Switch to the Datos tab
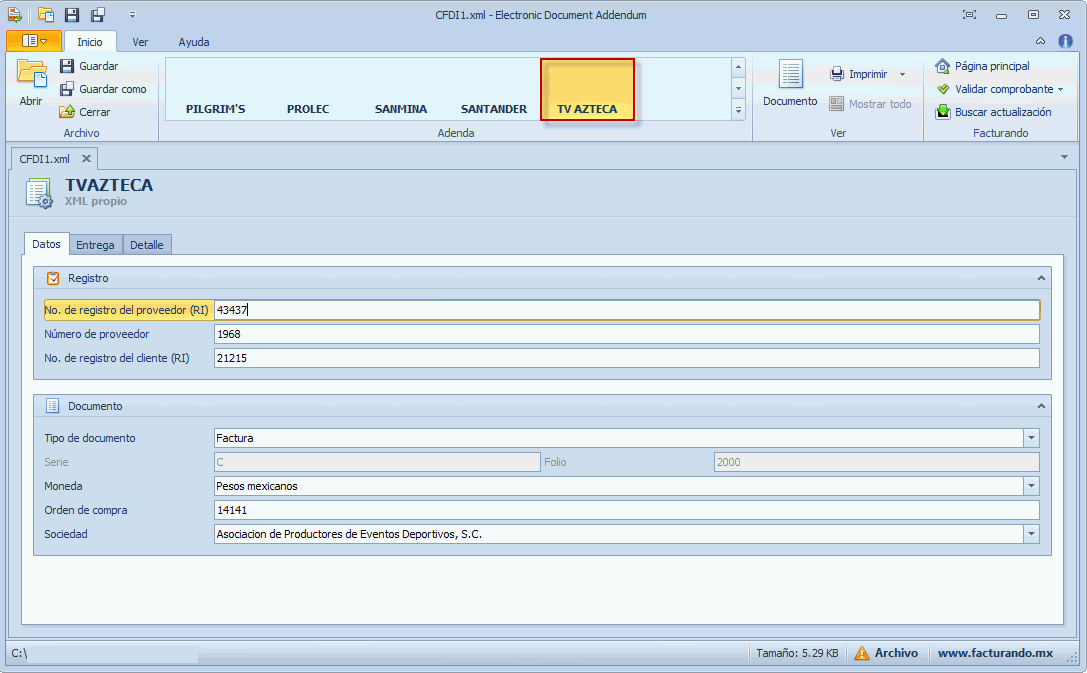 click(x=46, y=244)
